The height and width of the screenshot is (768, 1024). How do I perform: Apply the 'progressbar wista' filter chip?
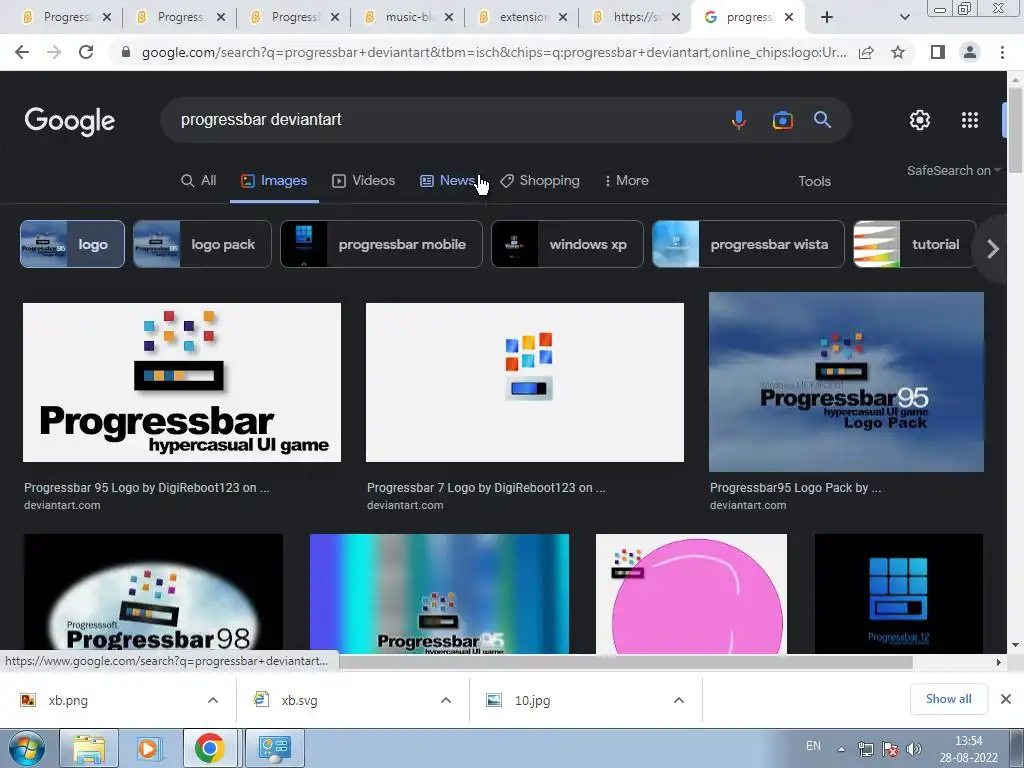(x=748, y=244)
